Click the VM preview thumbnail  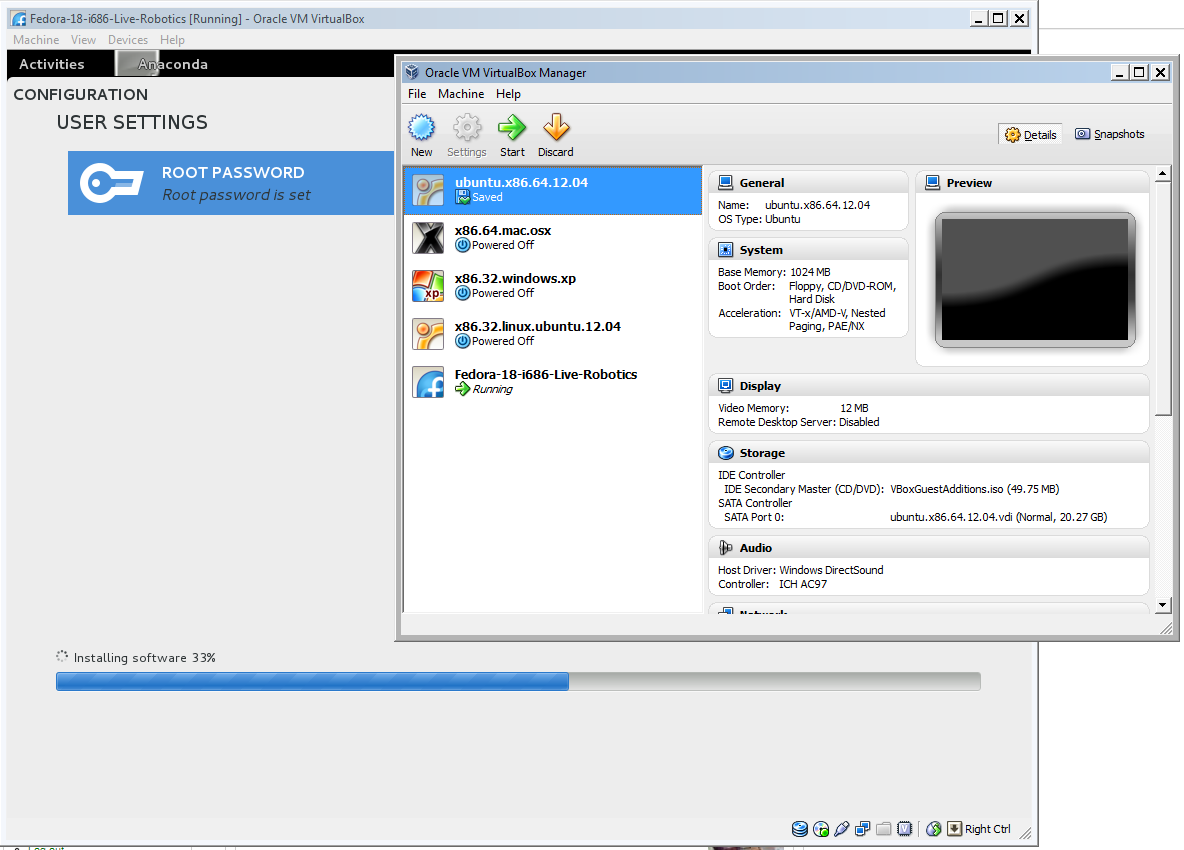click(1034, 280)
